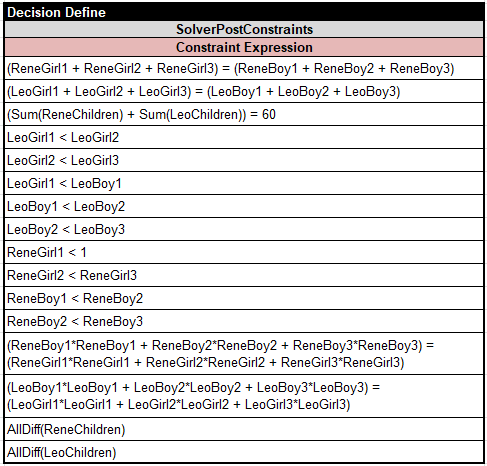
Task: Select the ReneBoy1 < ReneBoy2 row
Action: [244, 298]
